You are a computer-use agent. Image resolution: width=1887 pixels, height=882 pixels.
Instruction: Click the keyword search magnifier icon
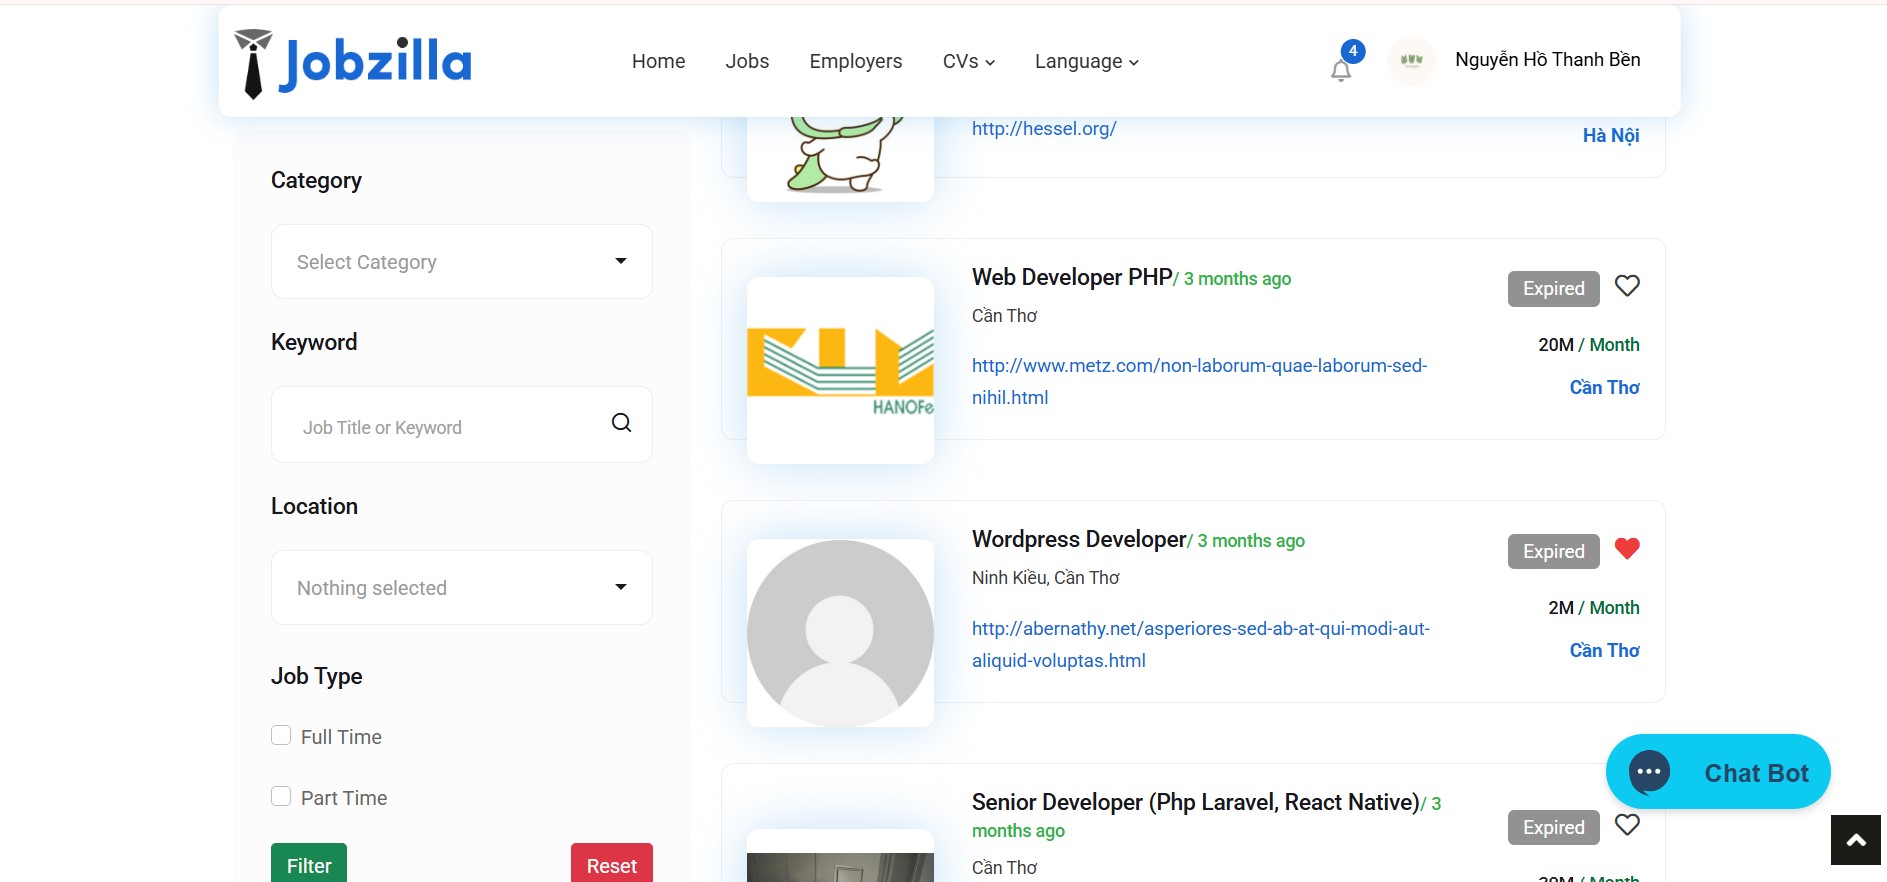coord(621,423)
